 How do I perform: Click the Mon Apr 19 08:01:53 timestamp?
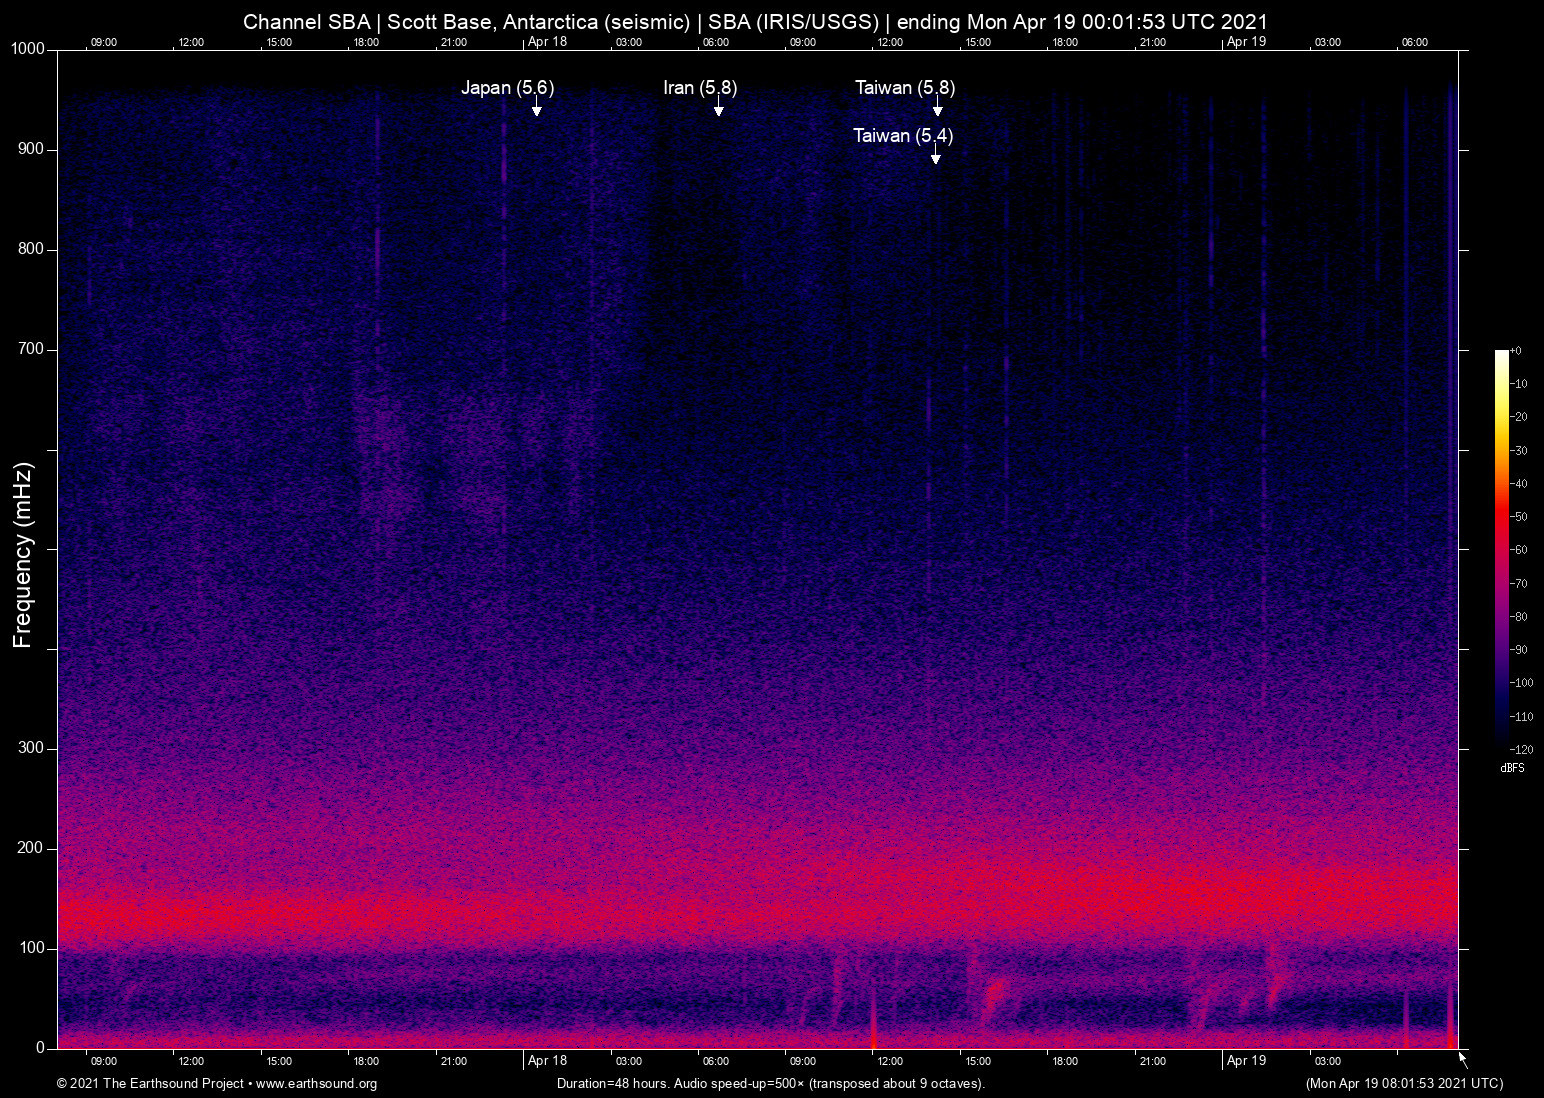click(1404, 1084)
